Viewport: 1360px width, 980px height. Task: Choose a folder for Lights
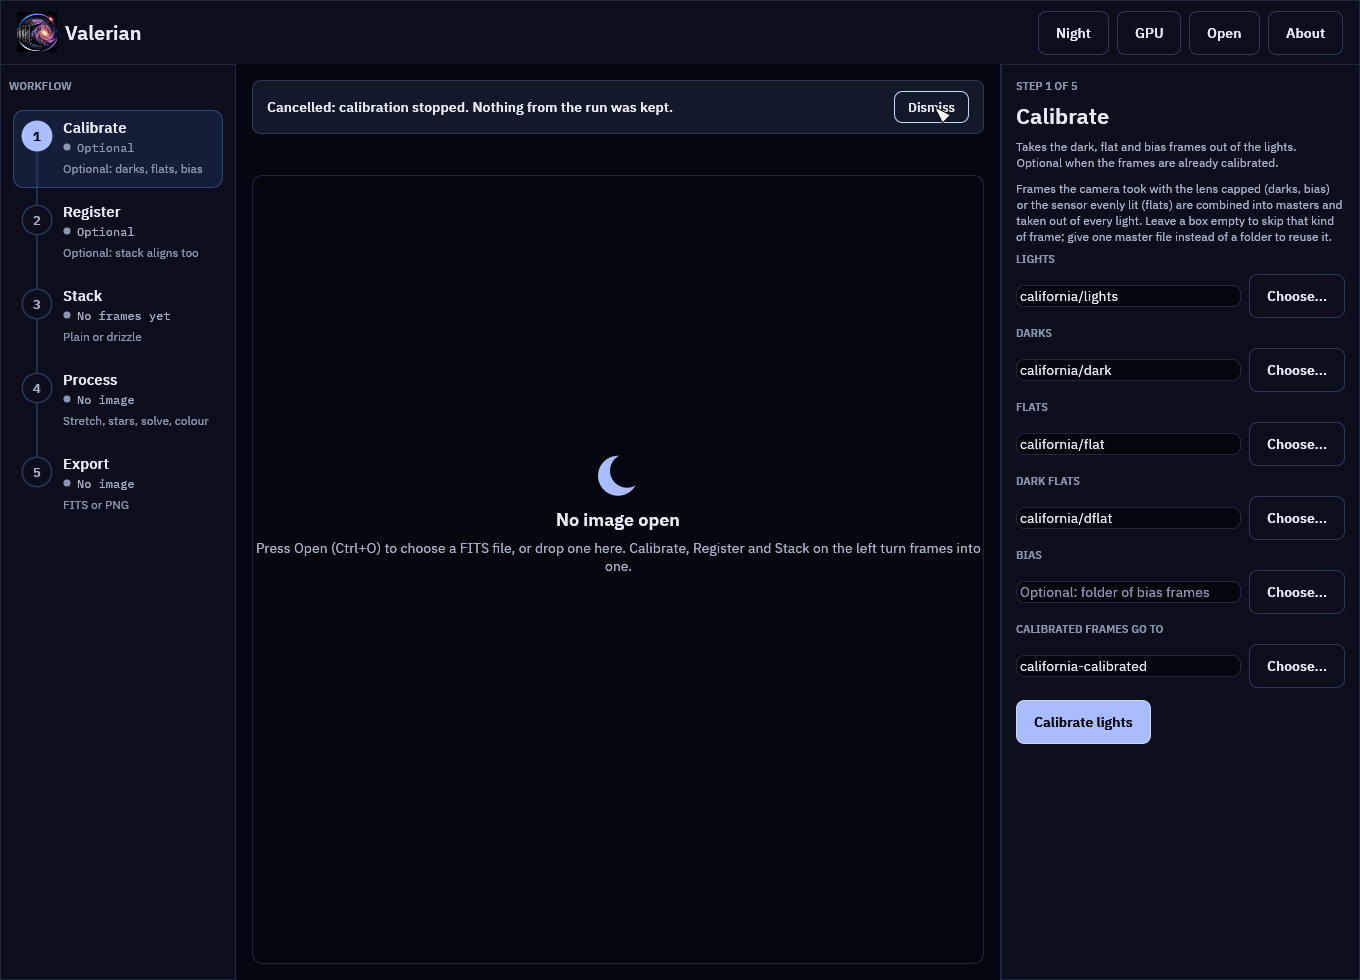[1297, 296]
